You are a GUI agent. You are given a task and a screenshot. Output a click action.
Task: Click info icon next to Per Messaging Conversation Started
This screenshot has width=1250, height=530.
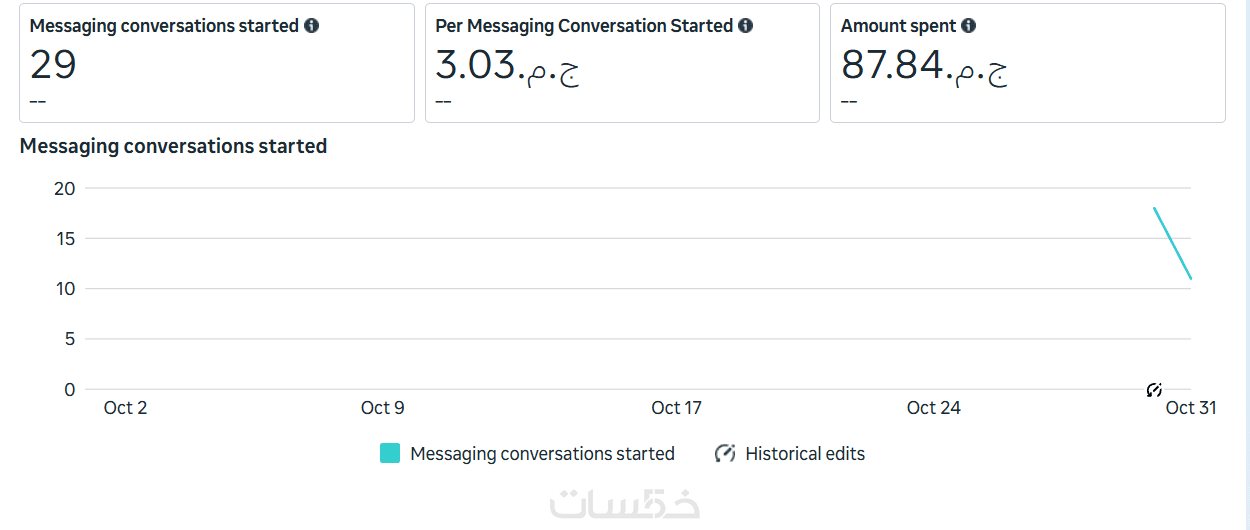click(746, 26)
